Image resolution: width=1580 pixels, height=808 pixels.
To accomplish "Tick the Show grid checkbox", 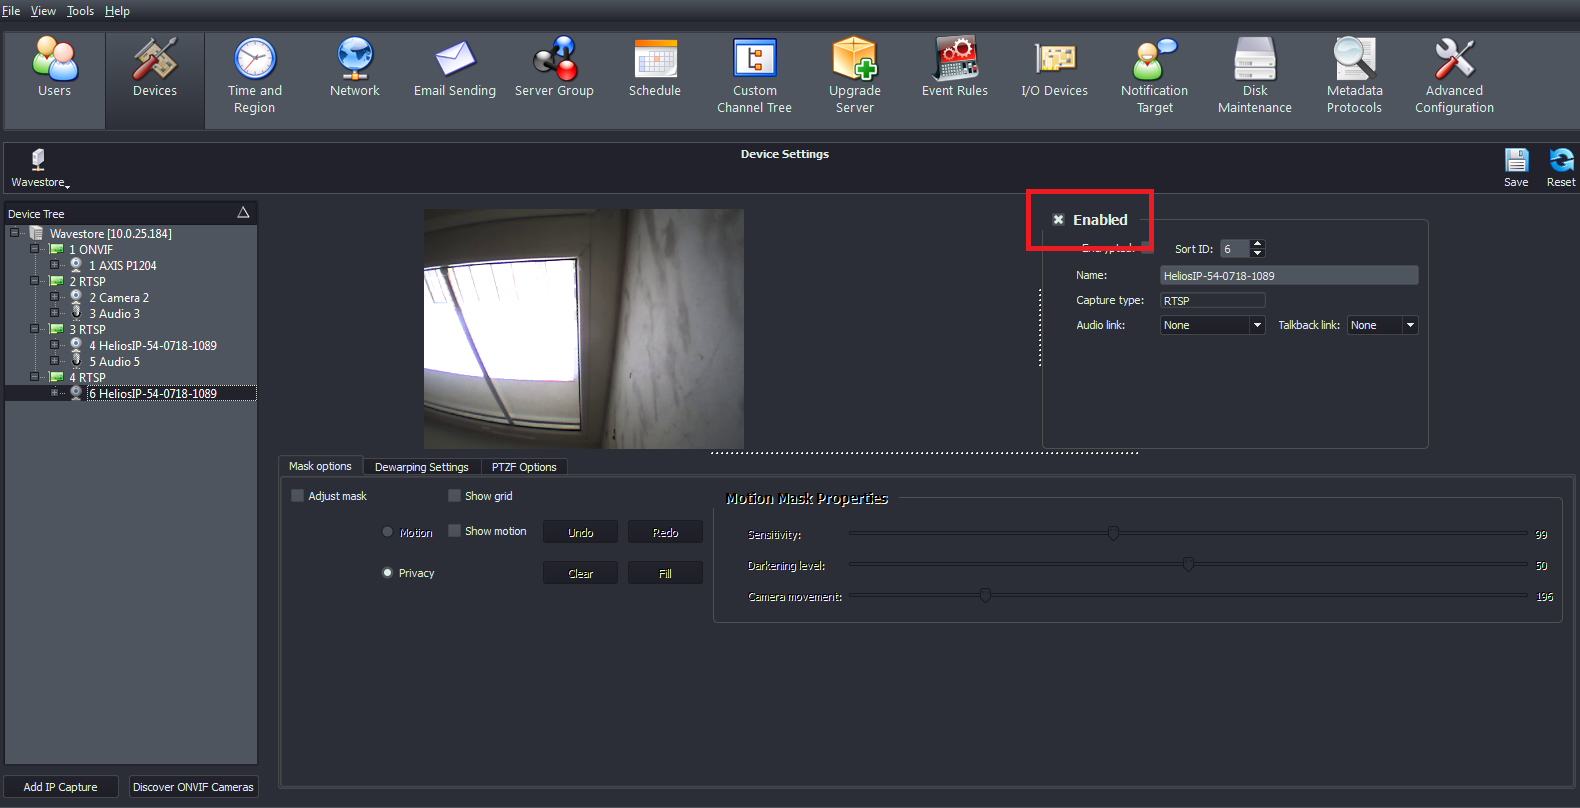I will click(x=454, y=496).
